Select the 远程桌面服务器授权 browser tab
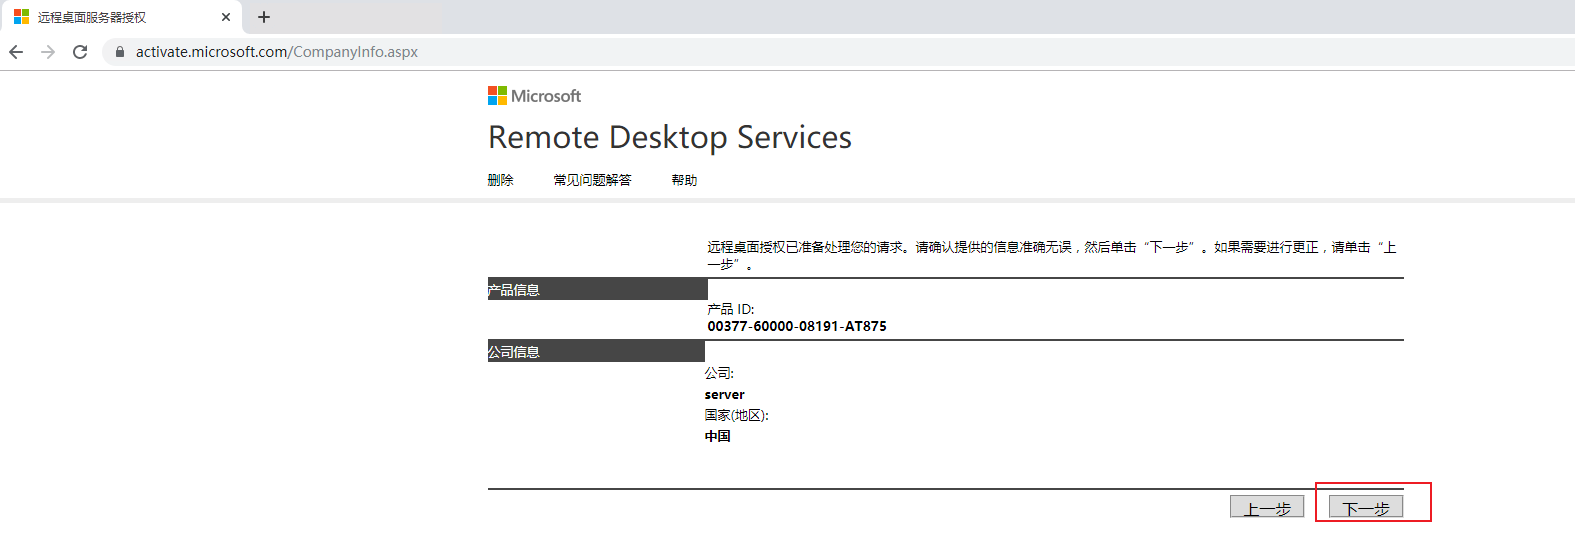Screen dimensions: 1575x556 pos(110,17)
